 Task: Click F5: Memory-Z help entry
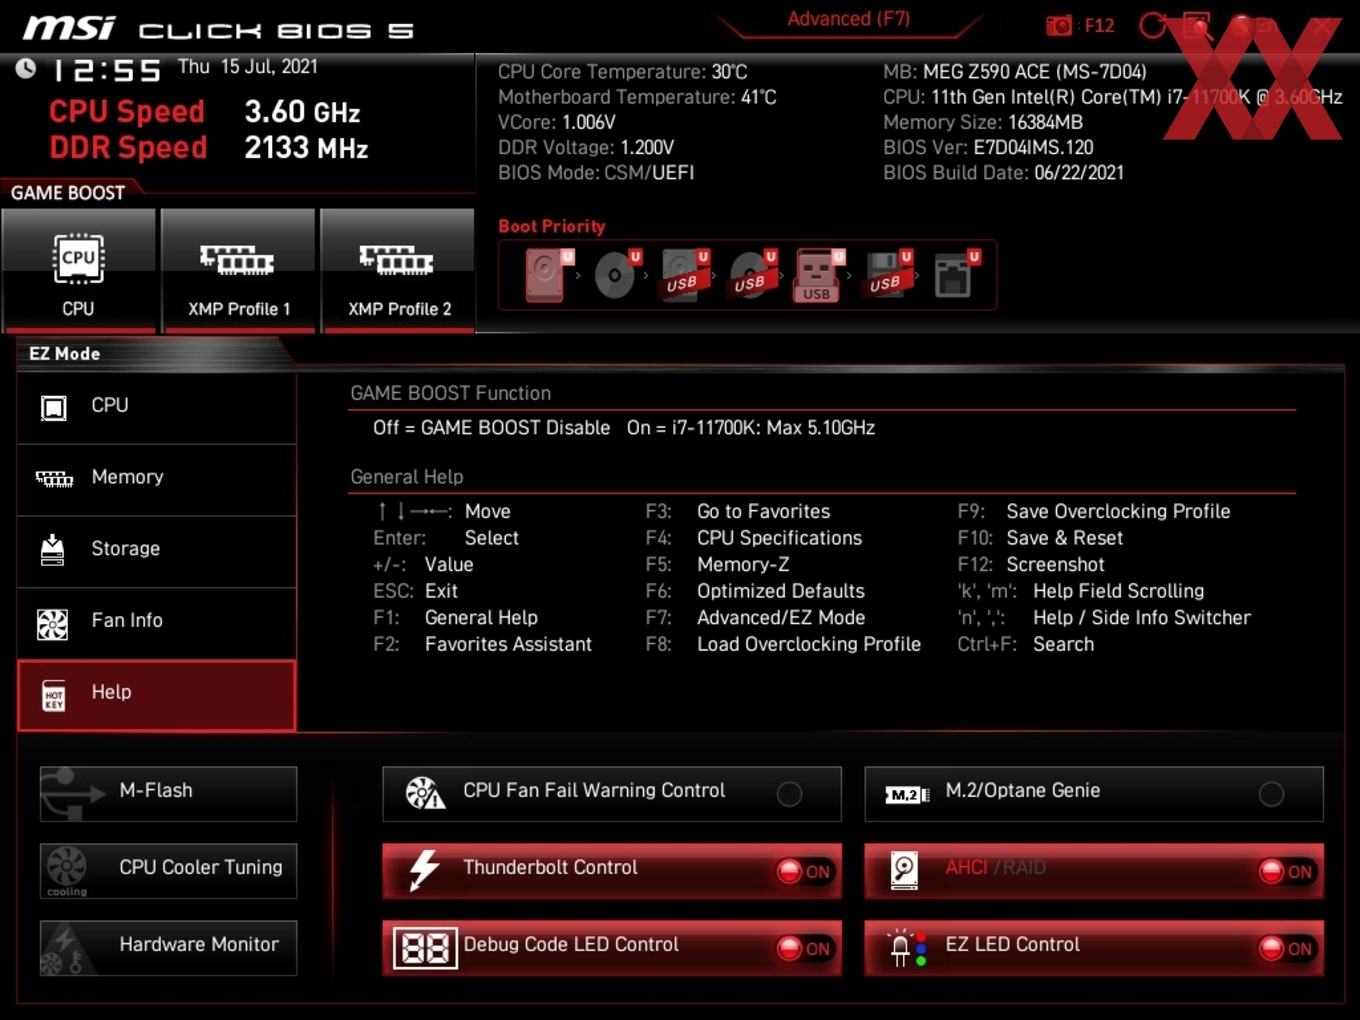[x=717, y=565]
